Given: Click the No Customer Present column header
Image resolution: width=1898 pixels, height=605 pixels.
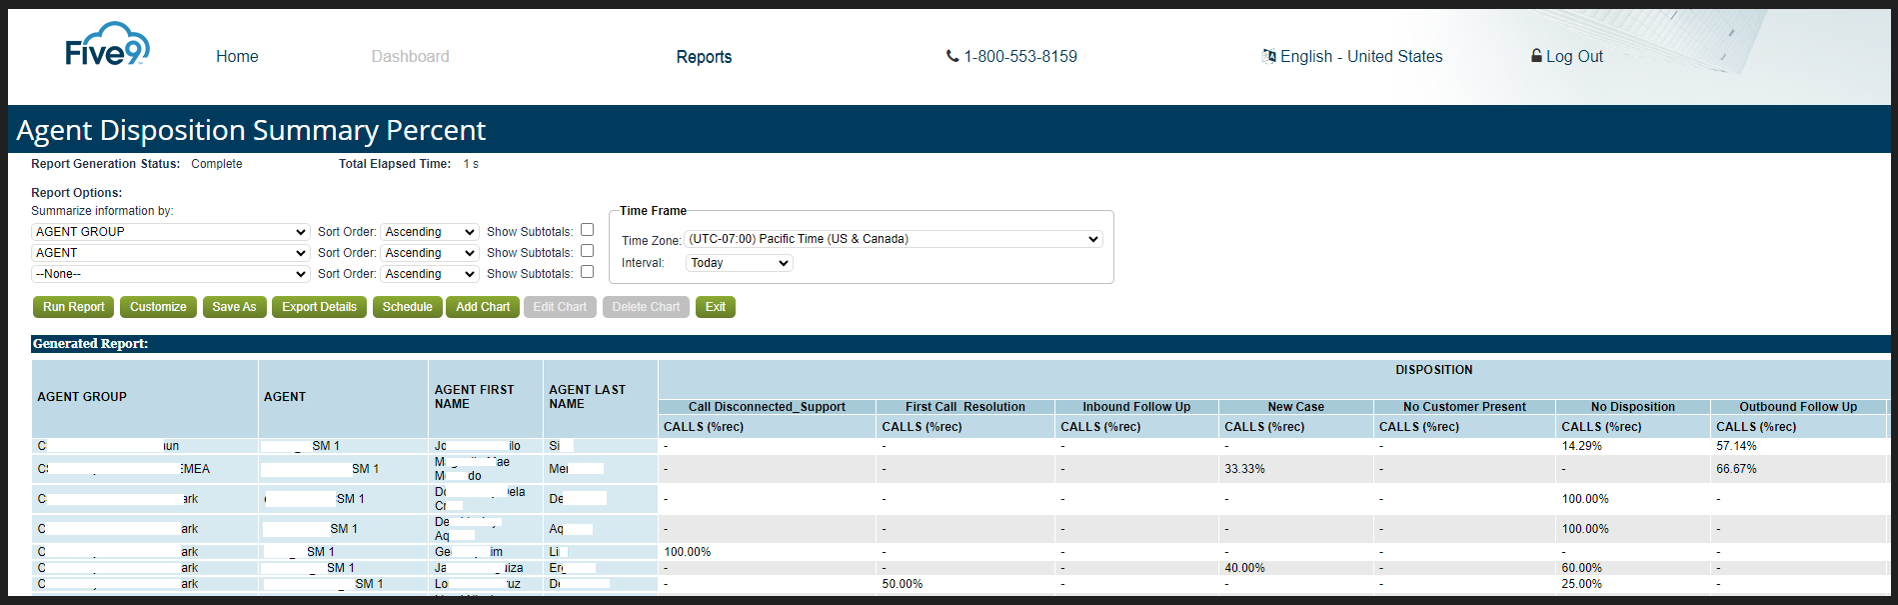Looking at the screenshot, I should tap(1464, 407).
